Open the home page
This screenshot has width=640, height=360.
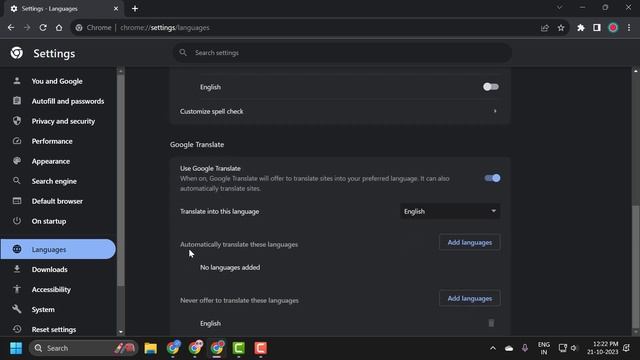59,27
